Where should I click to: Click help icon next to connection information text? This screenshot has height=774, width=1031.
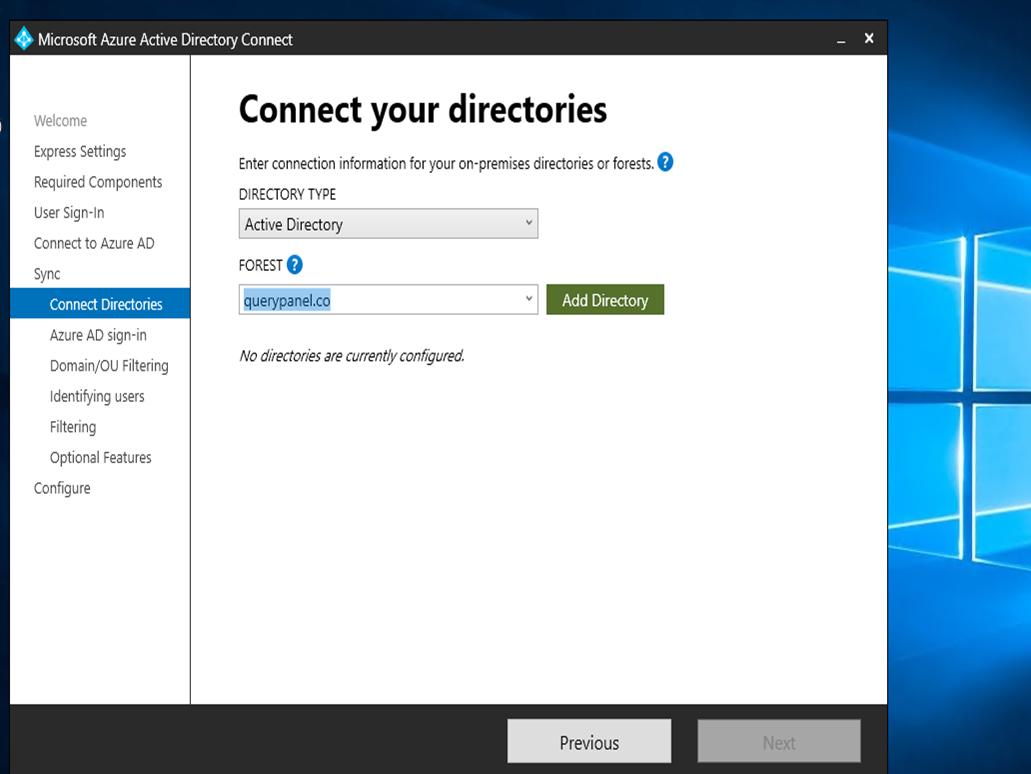665,162
